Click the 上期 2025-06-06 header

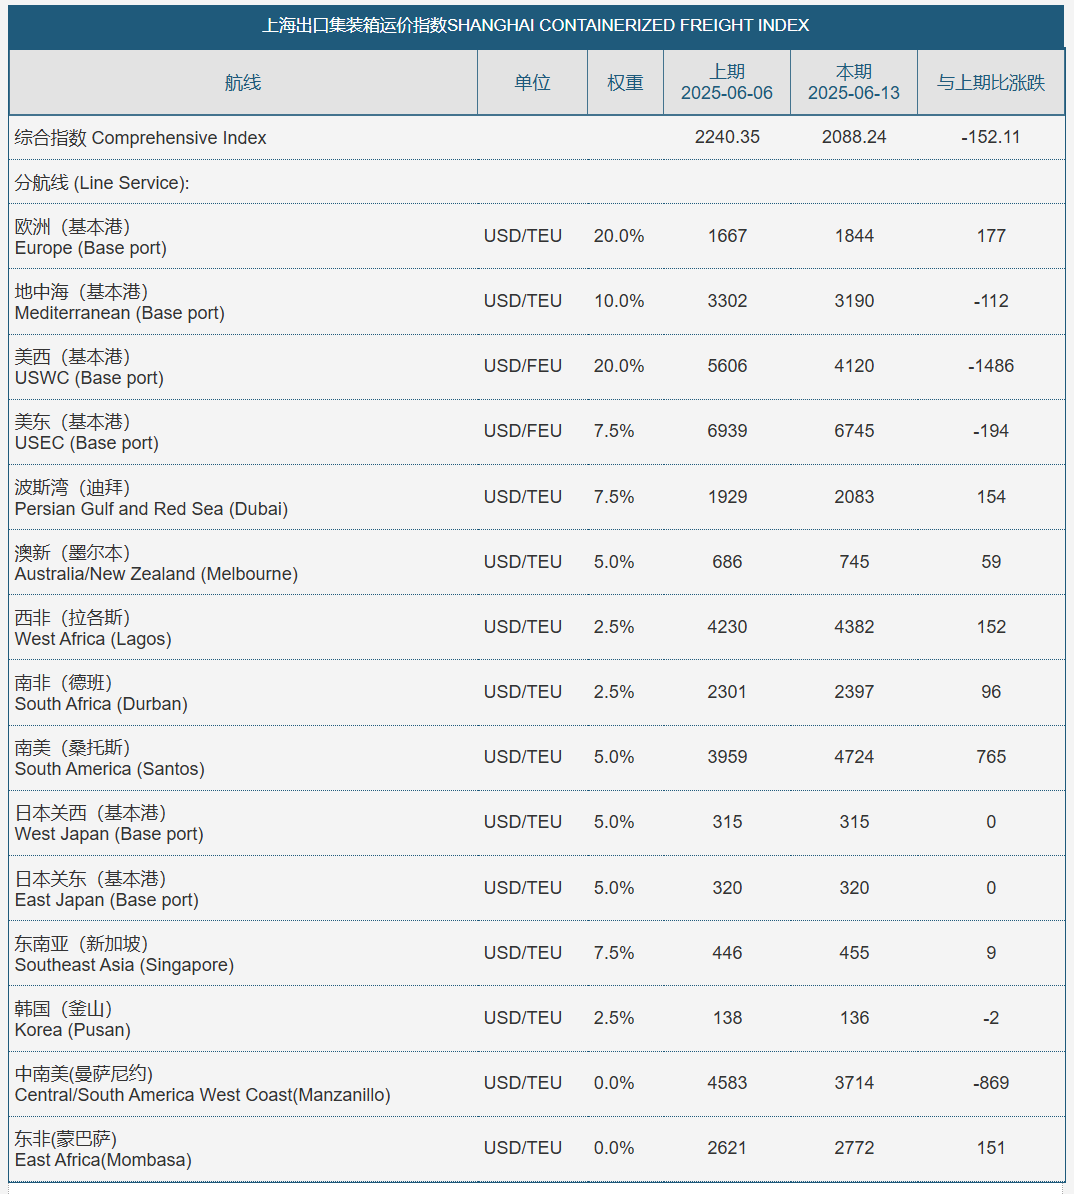[x=727, y=82]
